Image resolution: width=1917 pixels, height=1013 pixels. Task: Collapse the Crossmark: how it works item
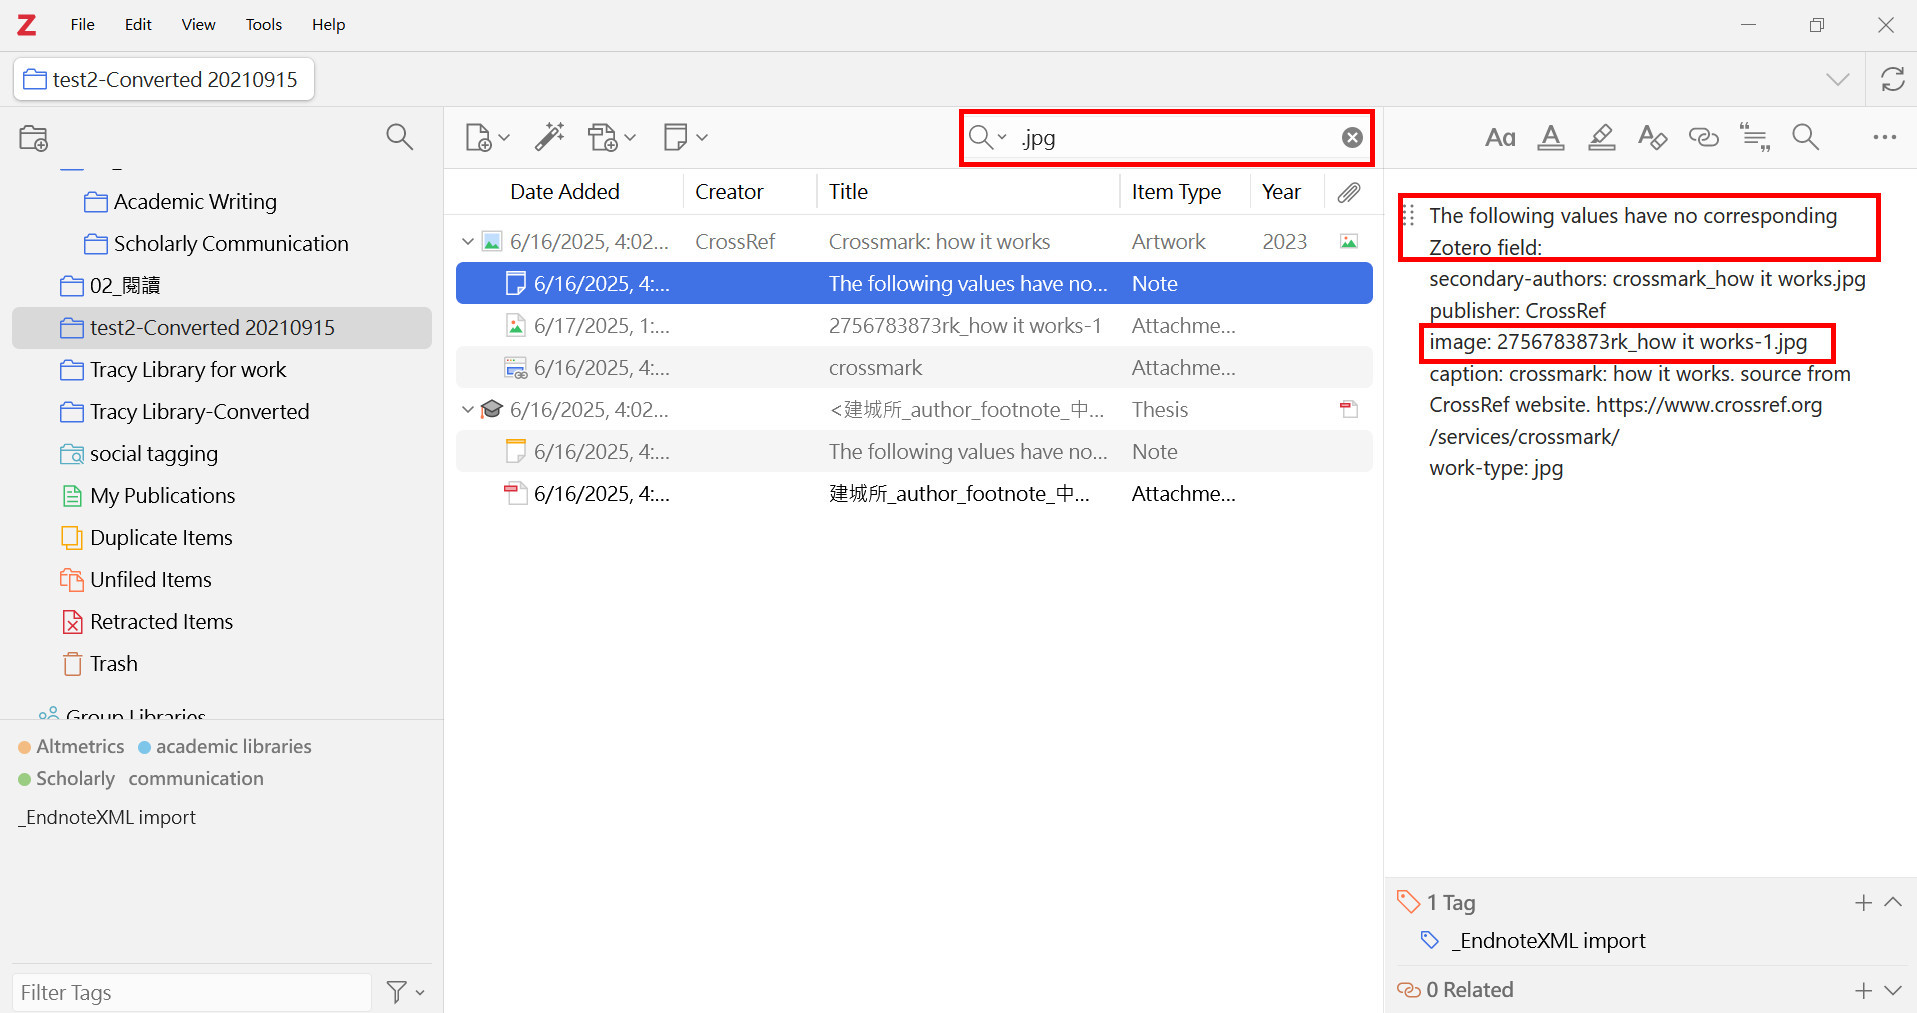click(467, 242)
